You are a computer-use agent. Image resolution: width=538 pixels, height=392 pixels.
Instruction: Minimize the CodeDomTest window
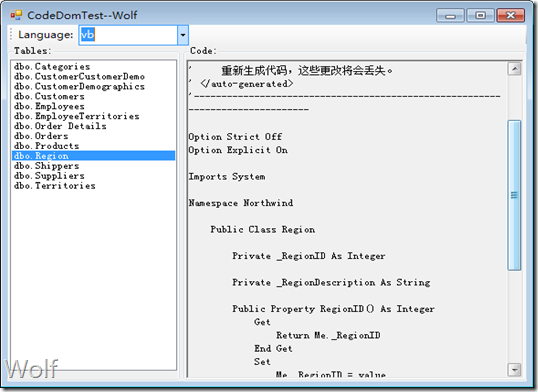(x=450, y=16)
